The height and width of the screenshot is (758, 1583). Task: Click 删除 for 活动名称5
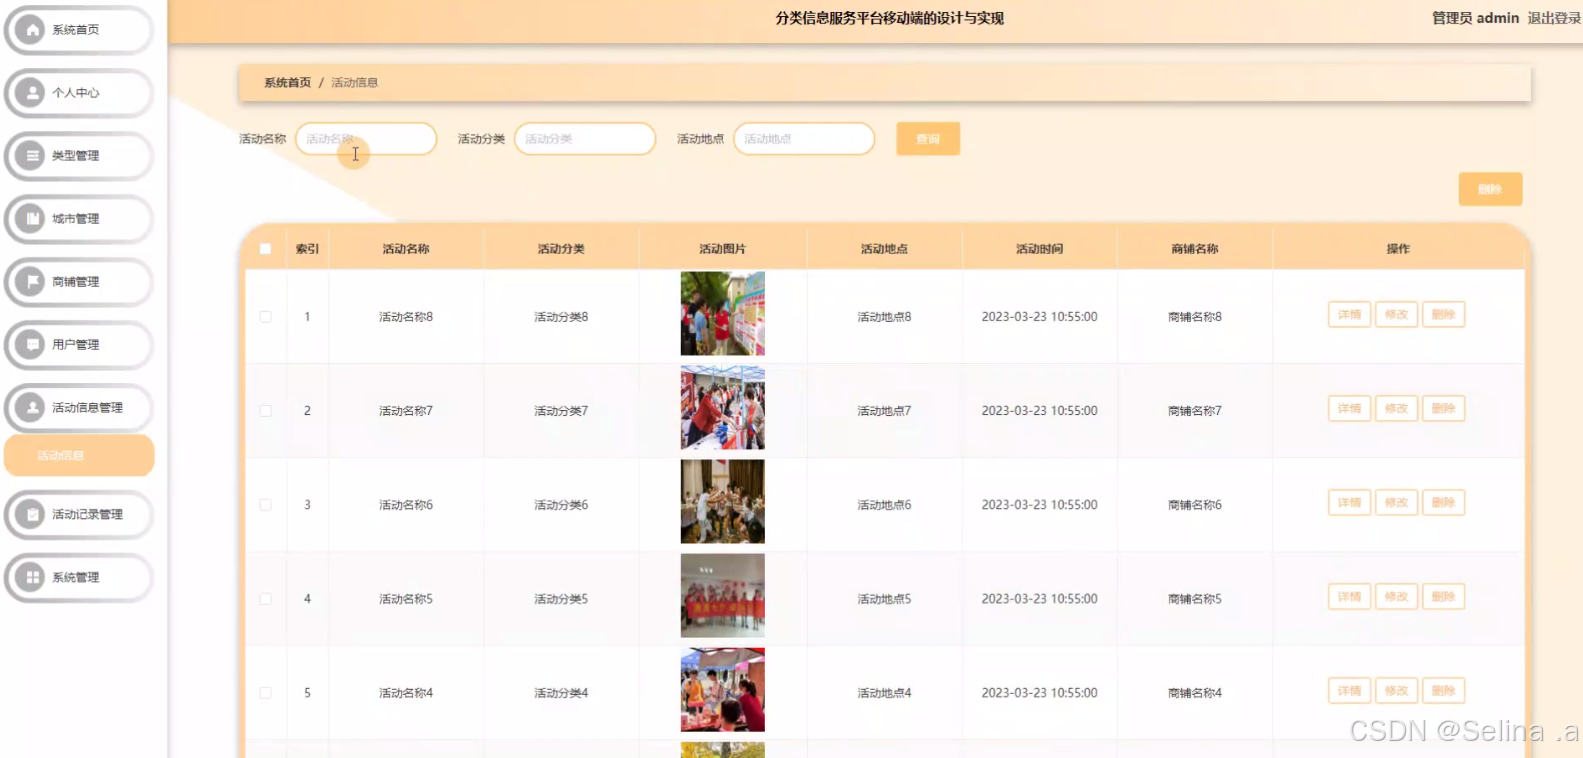1443,597
